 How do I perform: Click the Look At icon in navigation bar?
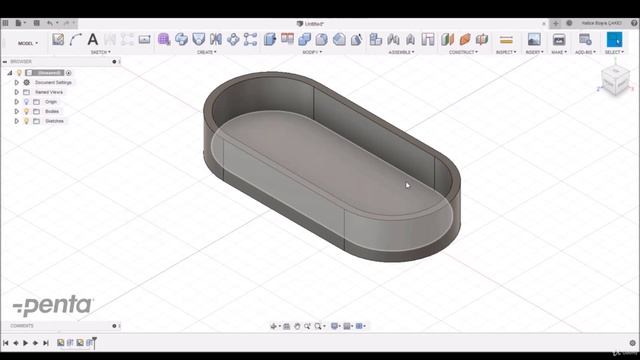pos(287,326)
